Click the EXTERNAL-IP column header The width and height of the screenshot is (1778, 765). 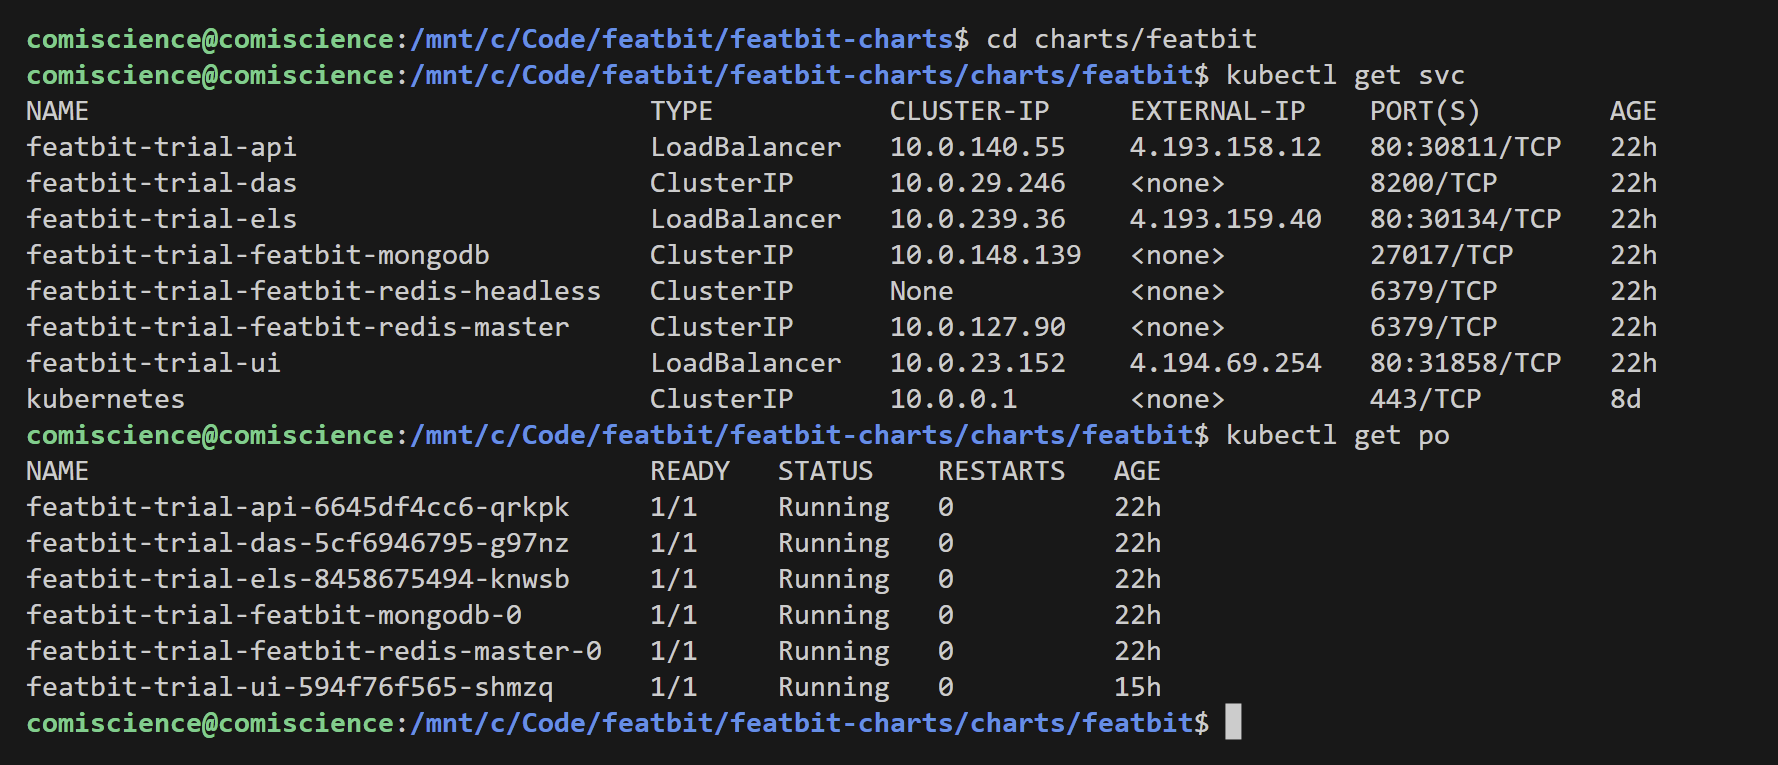coord(1217,111)
